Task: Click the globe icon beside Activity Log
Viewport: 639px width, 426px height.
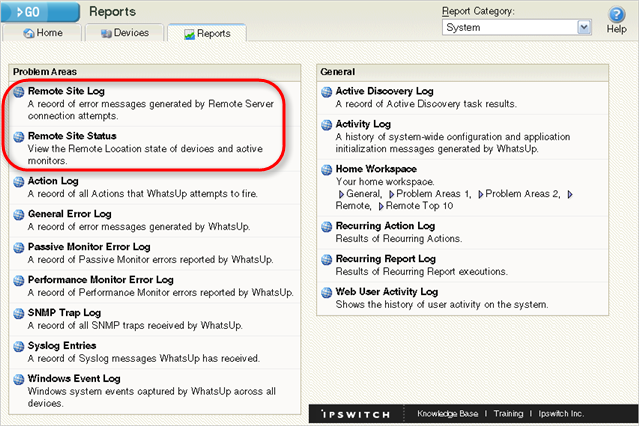Action: click(326, 125)
